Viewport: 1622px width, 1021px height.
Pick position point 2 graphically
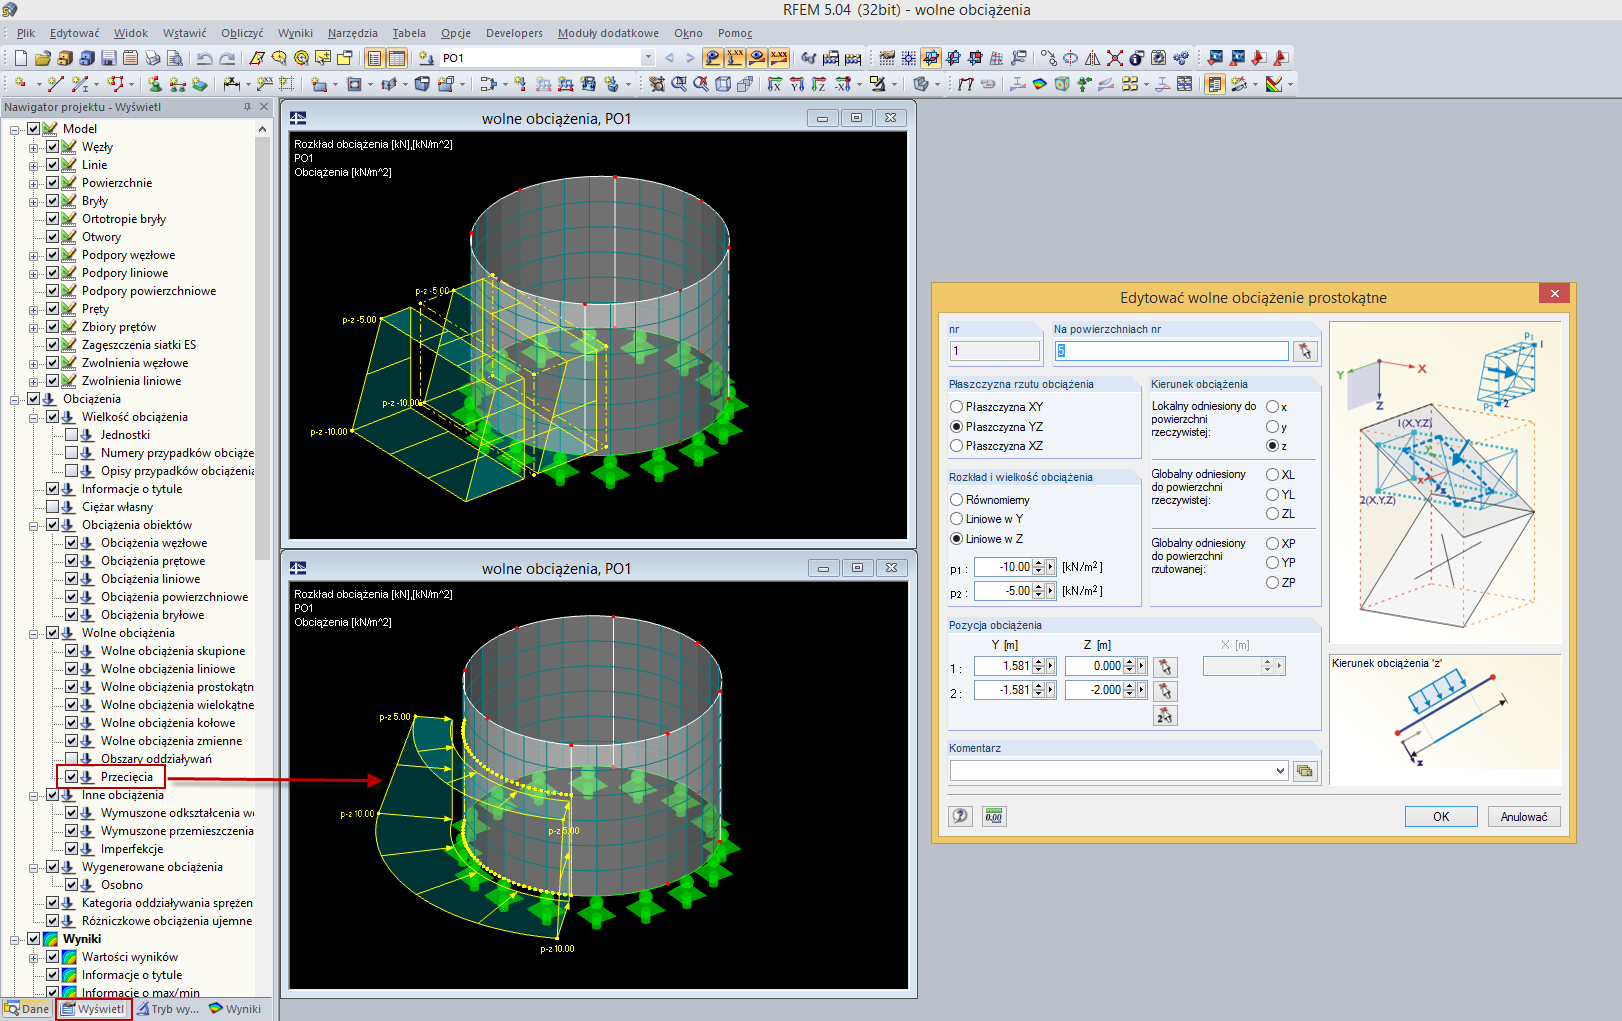[x=1165, y=691]
